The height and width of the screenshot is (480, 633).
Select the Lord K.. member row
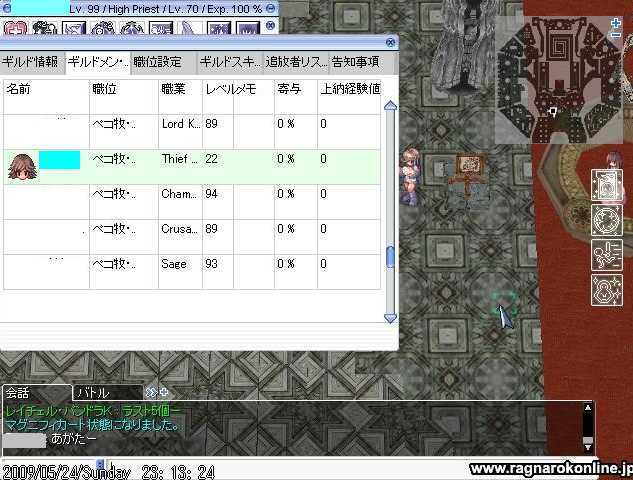192,132
